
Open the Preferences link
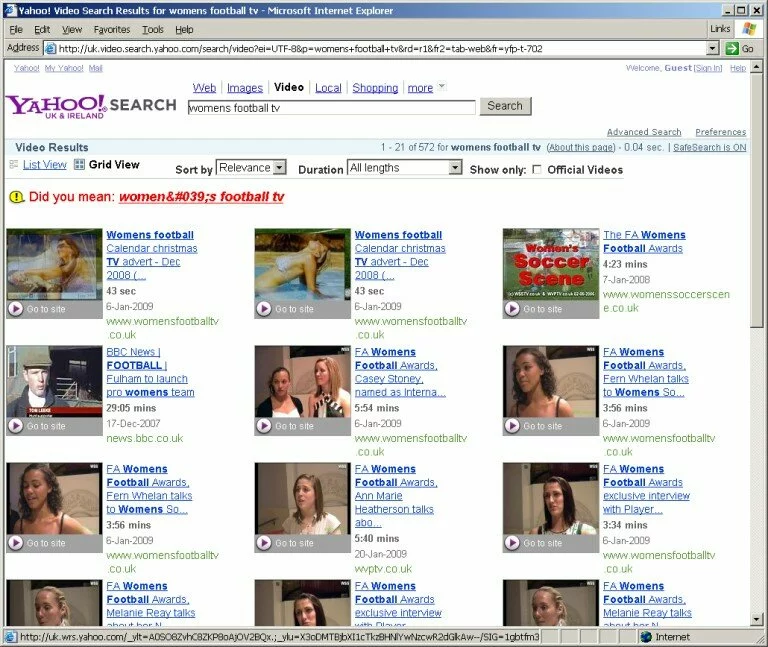tap(720, 132)
